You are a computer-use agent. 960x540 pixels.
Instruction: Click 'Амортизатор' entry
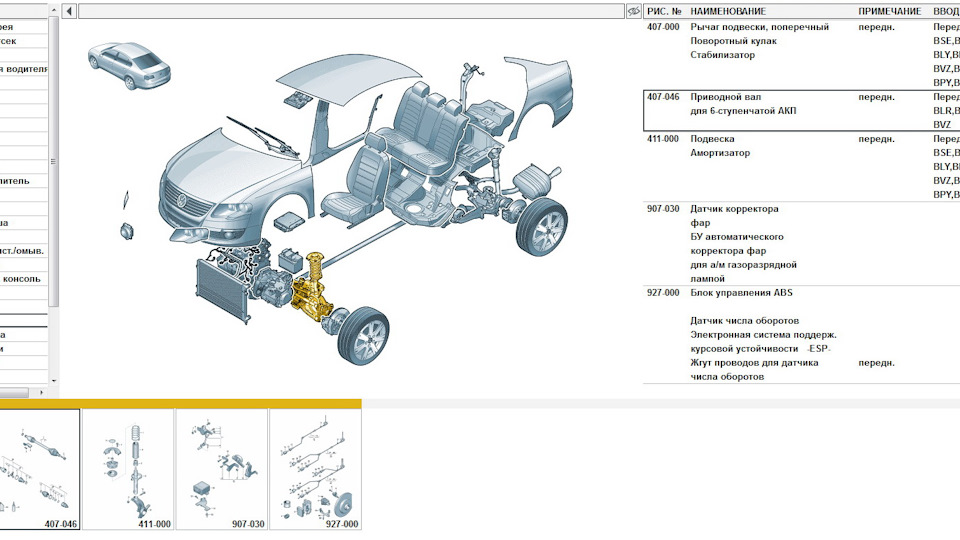coord(720,153)
